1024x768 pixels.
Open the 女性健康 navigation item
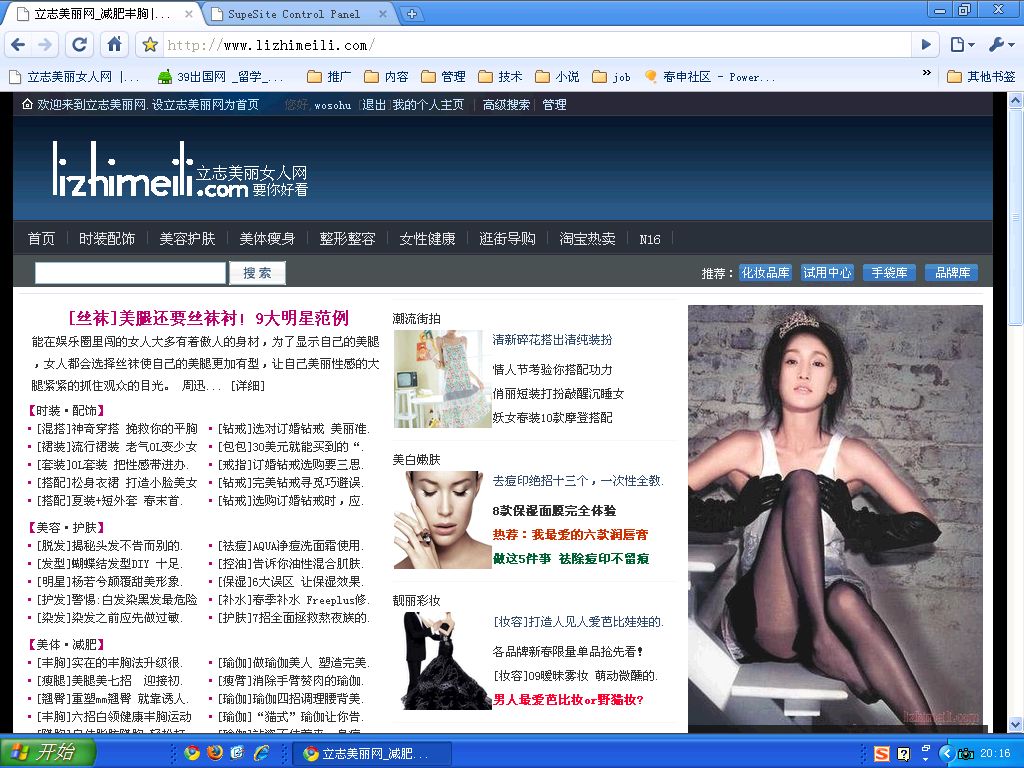[x=427, y=239]
